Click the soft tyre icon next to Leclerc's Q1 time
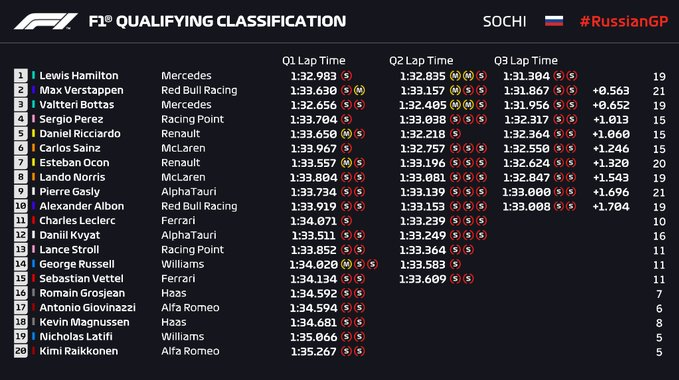This screenshot has width=679, height=380. coord(346,221)
